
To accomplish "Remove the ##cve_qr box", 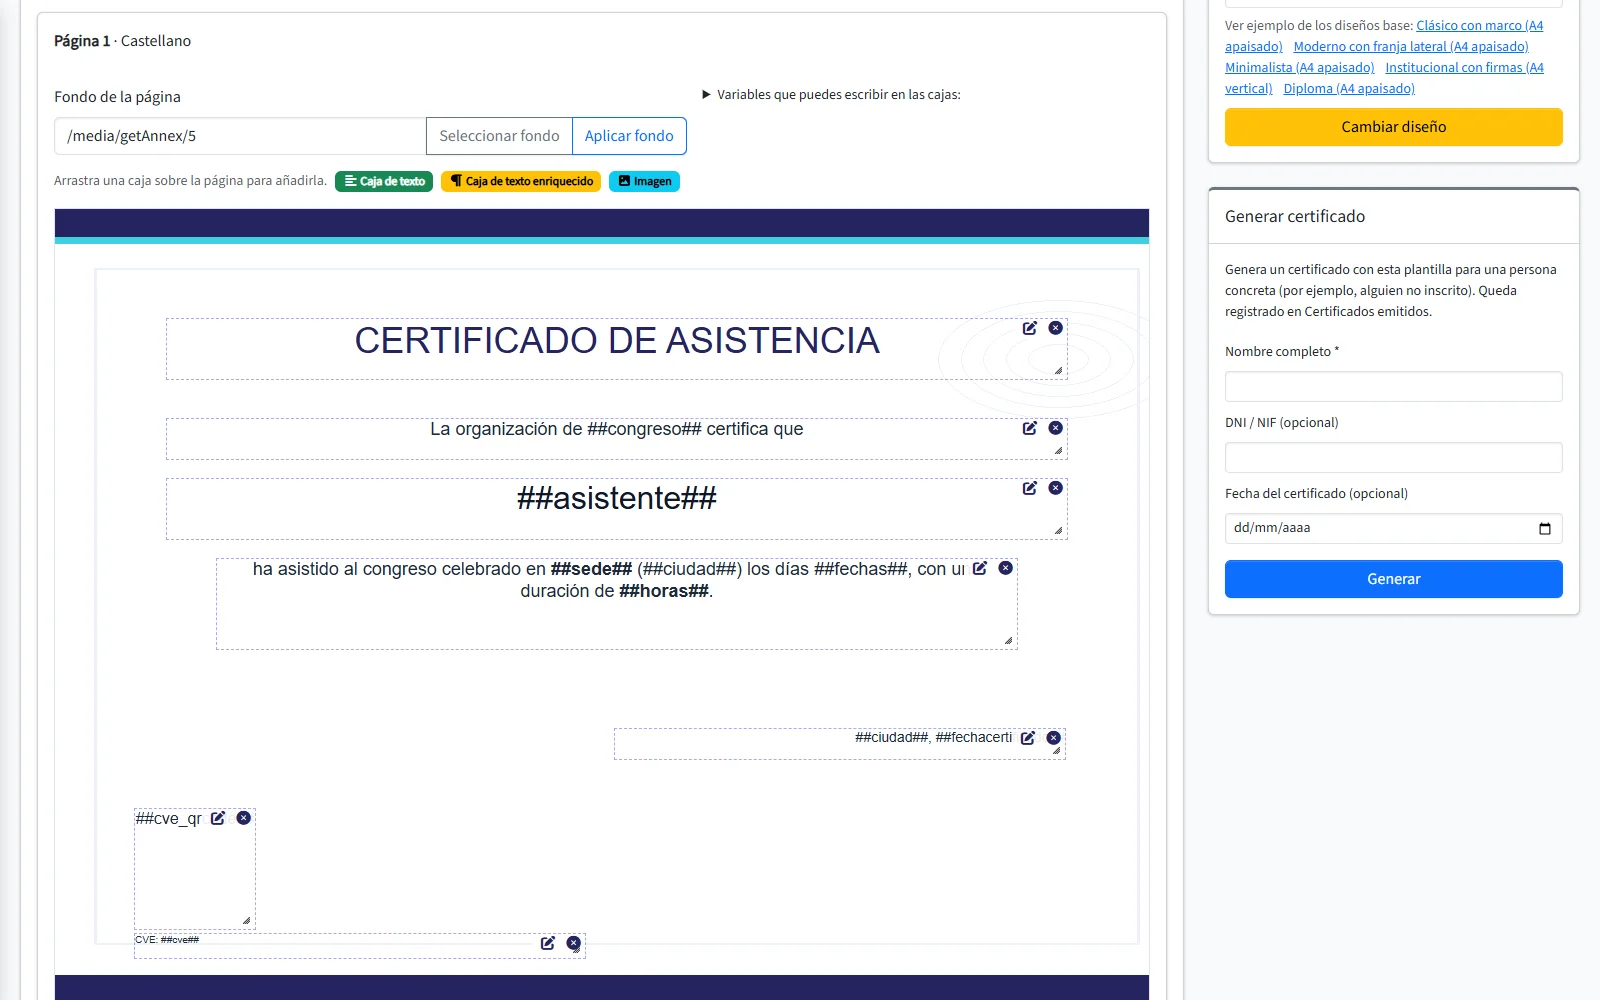I will pyautogui.click(x=243, y=818).
